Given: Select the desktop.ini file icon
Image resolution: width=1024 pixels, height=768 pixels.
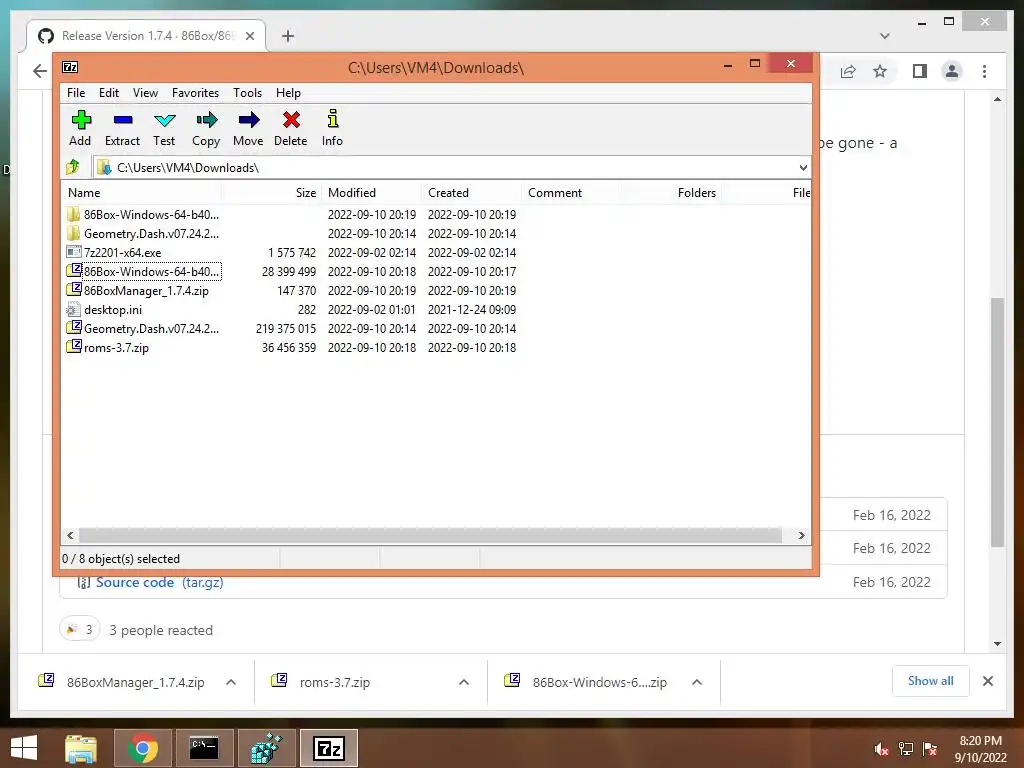Looking at the screenshot, I should (74, 310).
